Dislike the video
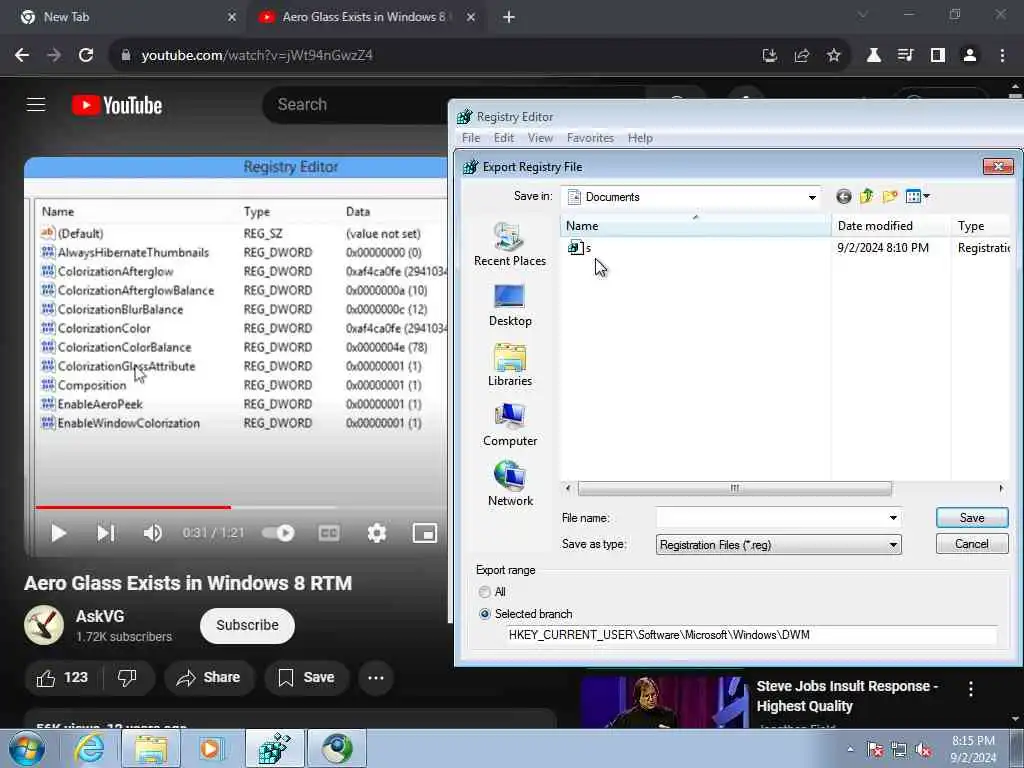The width and height of the screenshot is (1024, 768). click(127, 678)
